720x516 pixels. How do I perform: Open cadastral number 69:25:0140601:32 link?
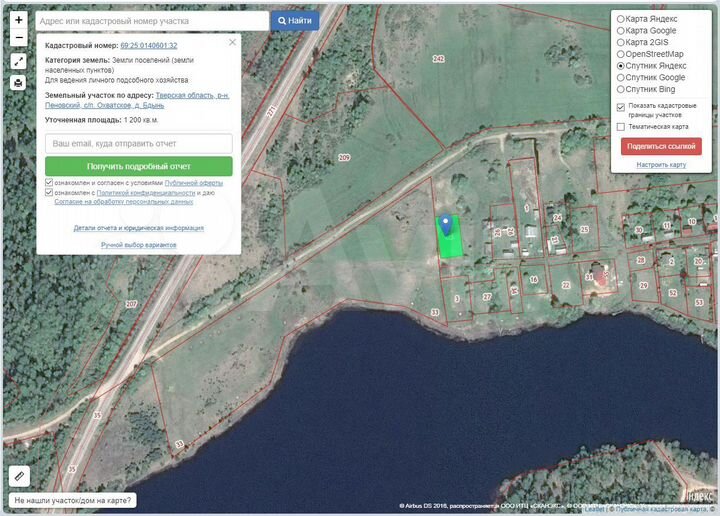click(x=148, y=46)
